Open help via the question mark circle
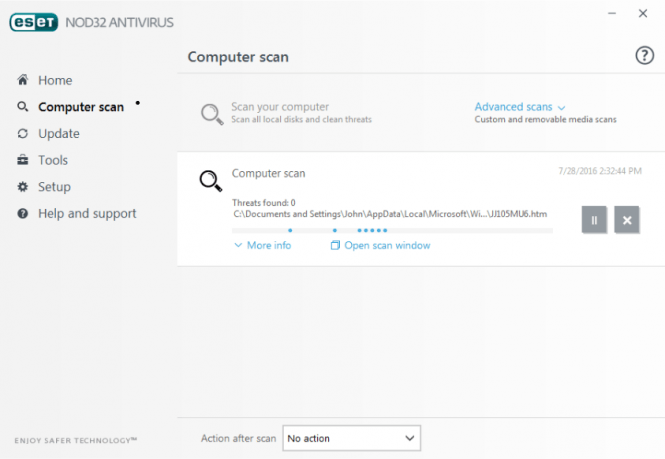Viewport: 665px width, 459px height. [644, 55]
